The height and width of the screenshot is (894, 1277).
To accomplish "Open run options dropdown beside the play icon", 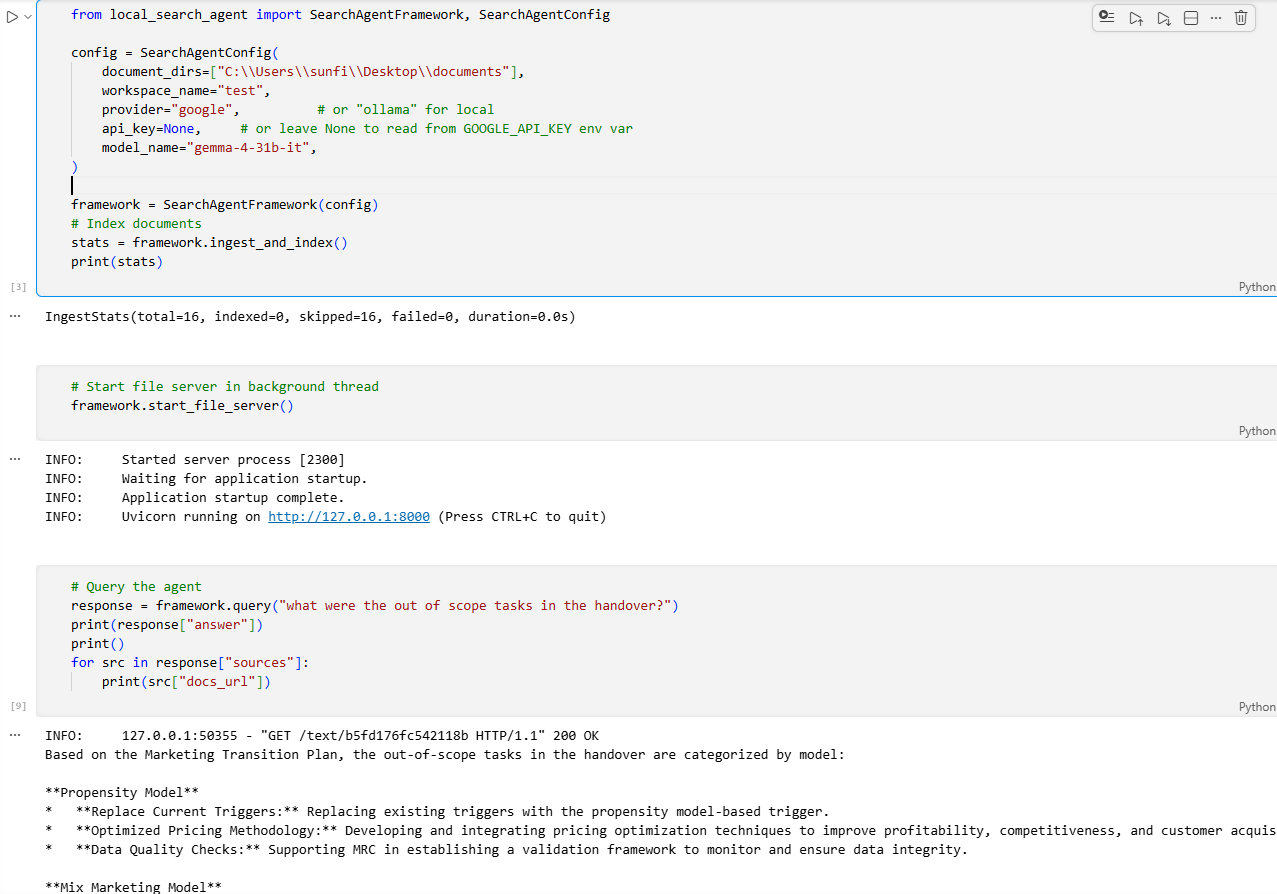I will [27, 17].
